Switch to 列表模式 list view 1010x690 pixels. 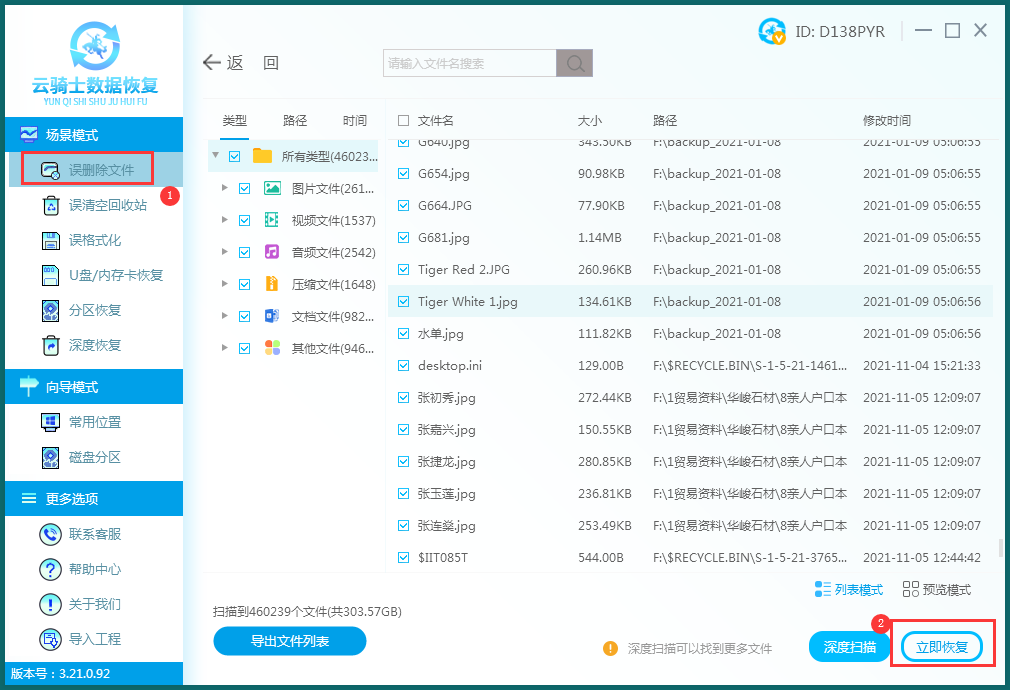click(x=849, y=589)
